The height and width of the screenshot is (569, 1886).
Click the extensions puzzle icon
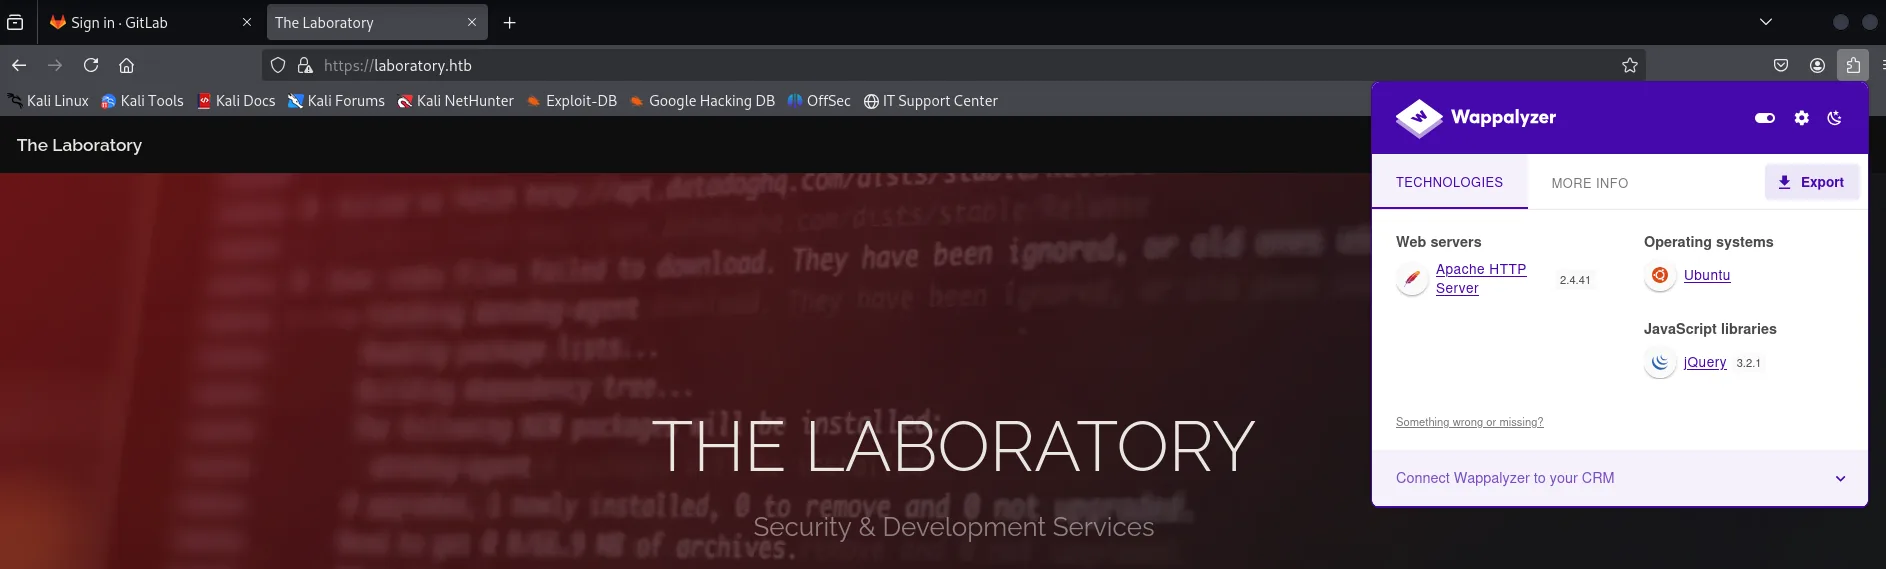[1853, 65]
